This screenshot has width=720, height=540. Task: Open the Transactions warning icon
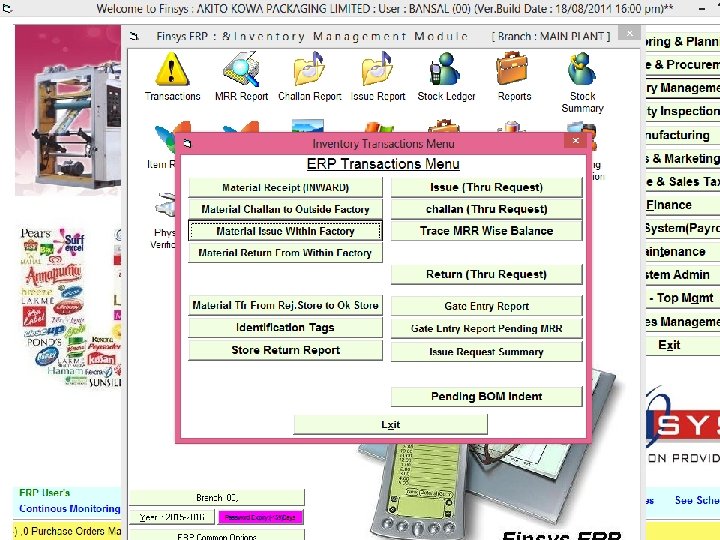pos(172,69)
